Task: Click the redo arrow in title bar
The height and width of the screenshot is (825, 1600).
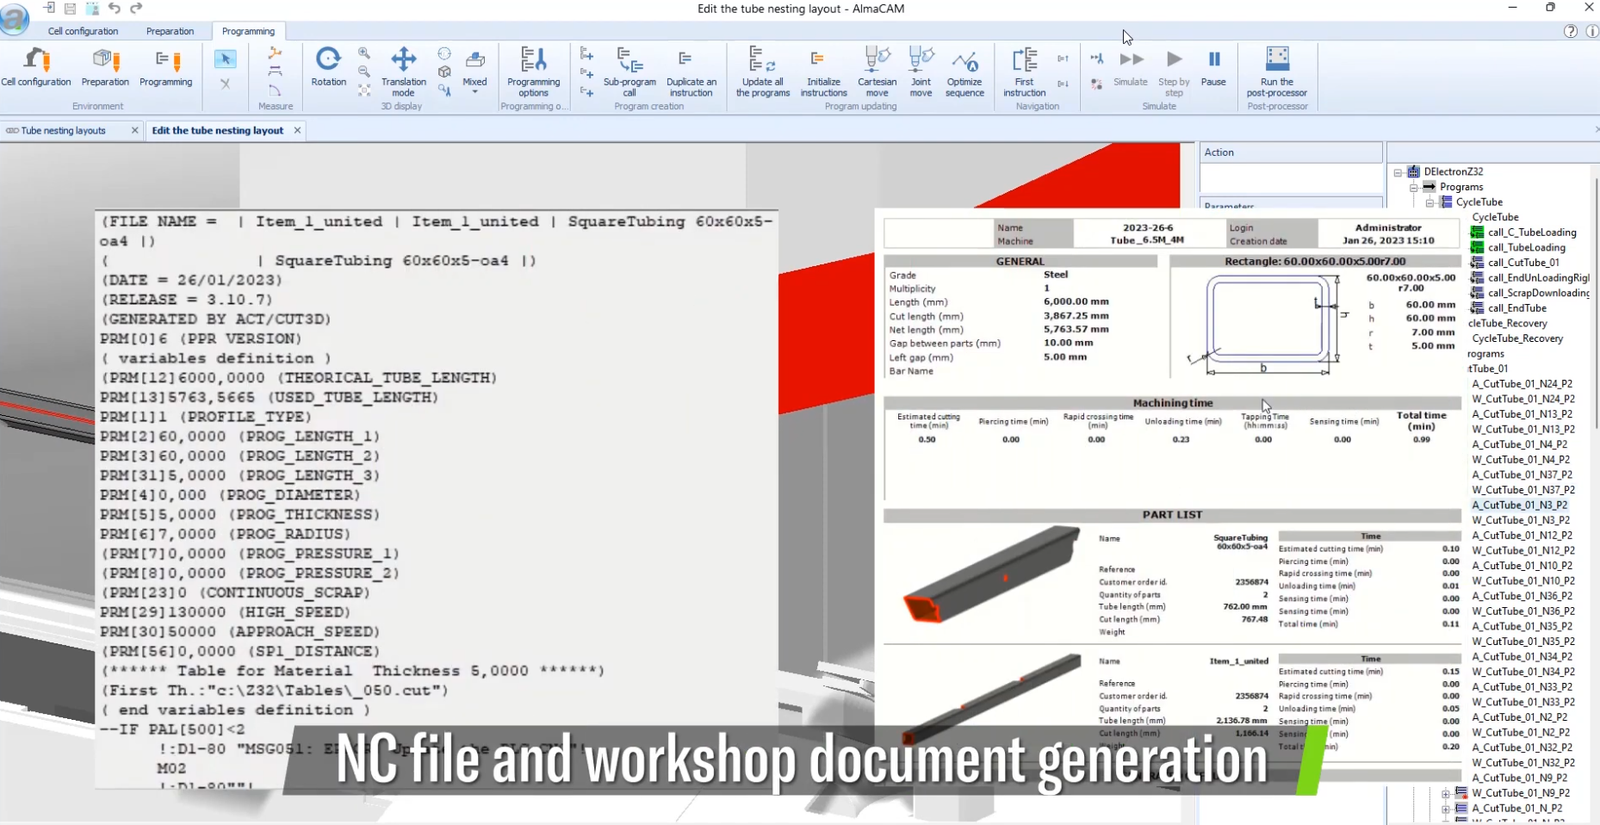Action: (x=136, y=8)
